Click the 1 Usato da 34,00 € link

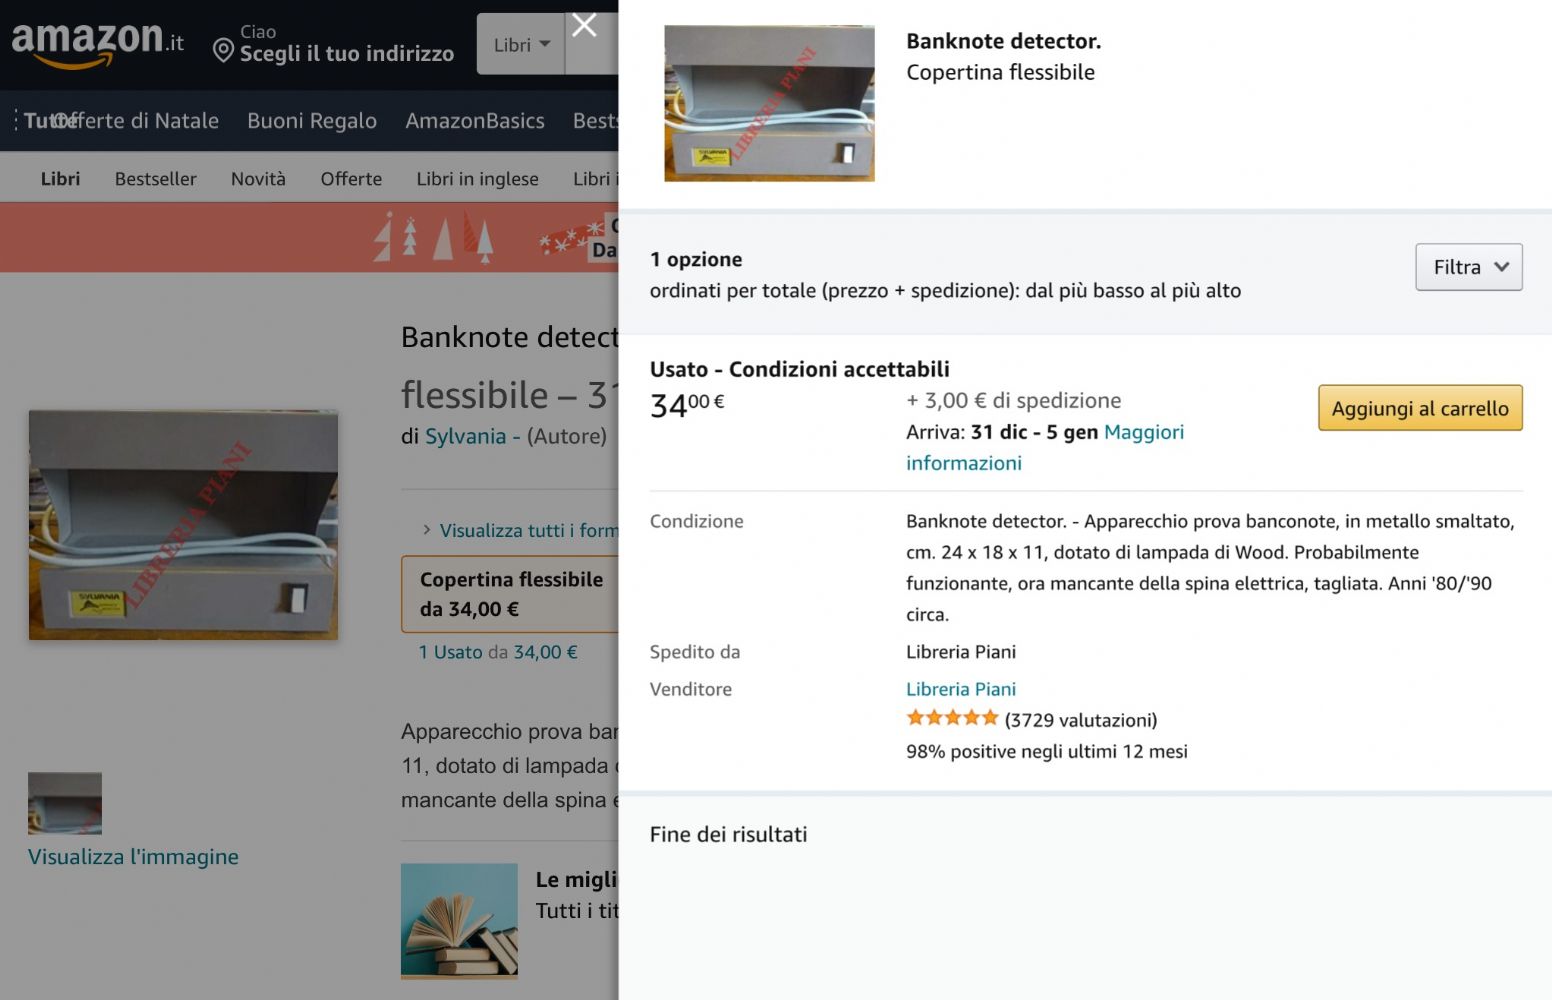(x=498, y=652)
